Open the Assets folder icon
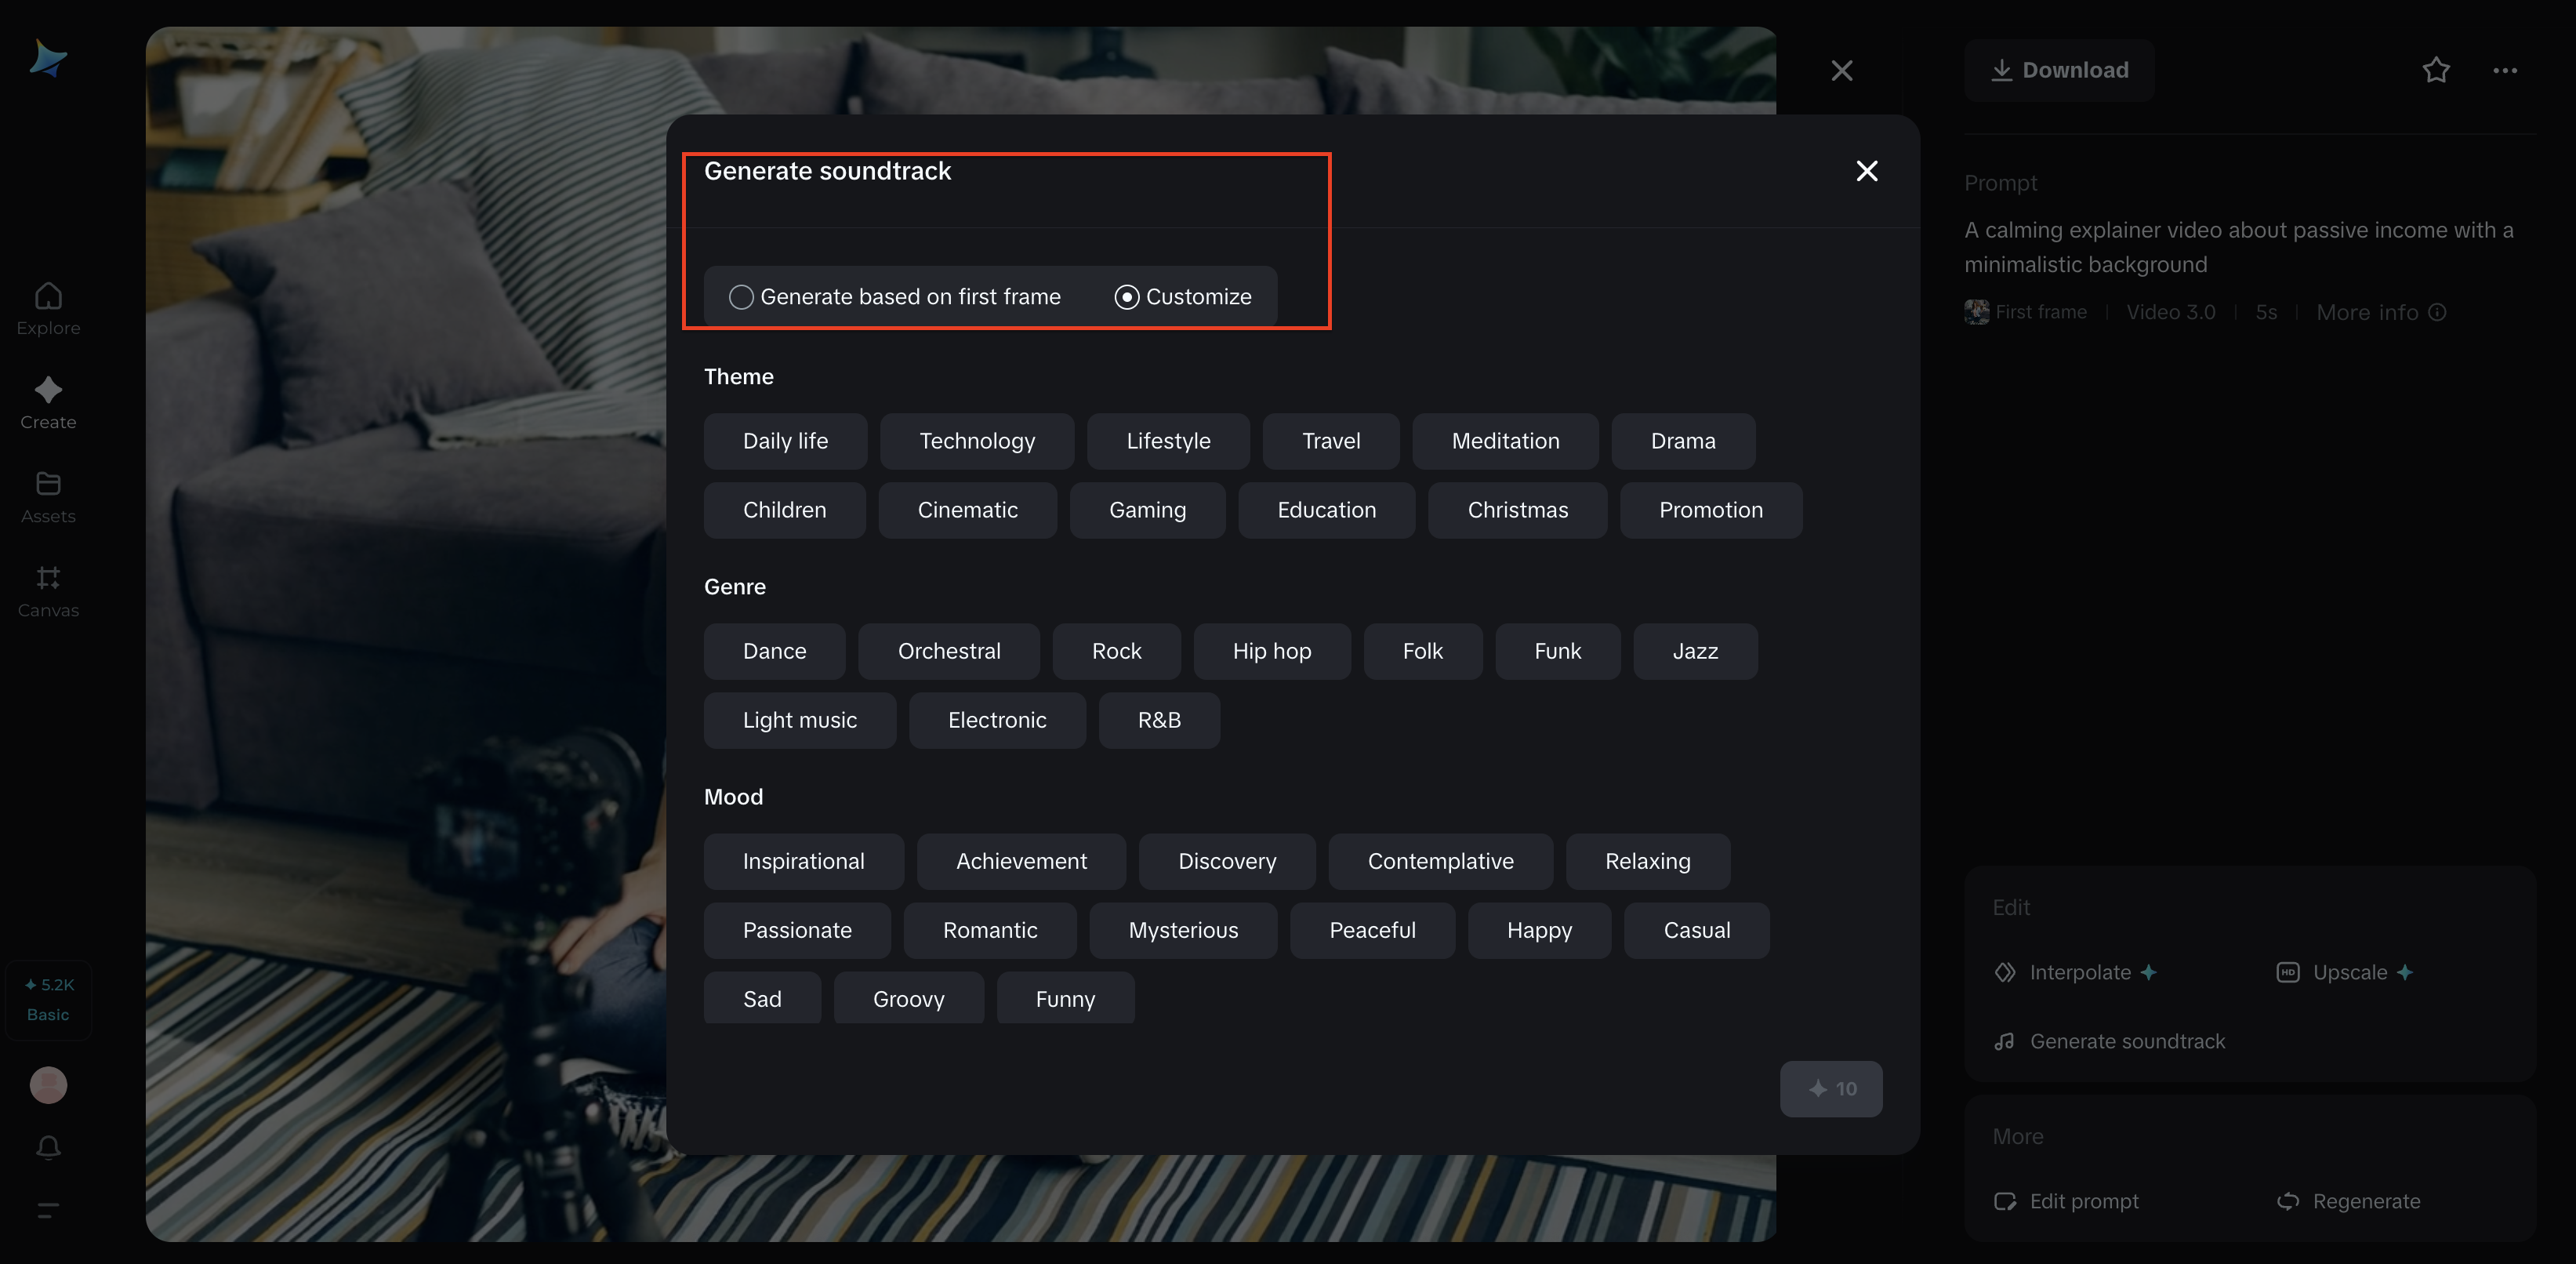This screenshot has width=2576, height=1264. [48, 484]
